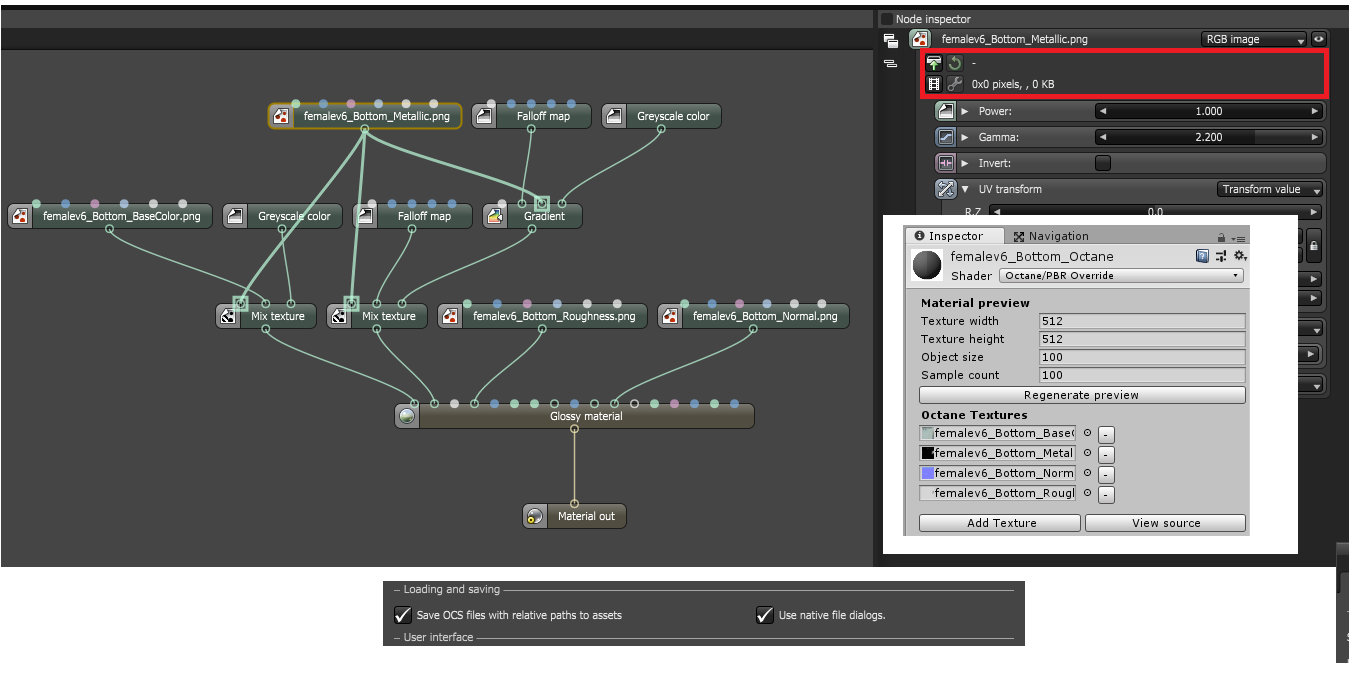Click the Regenerate preview button
The height and width of the screenshot is (684, 1349).
pyautogui.click(x=1082, y=395)
